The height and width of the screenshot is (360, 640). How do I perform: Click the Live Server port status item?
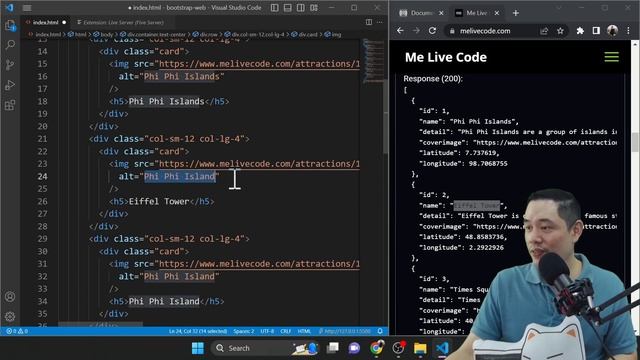pos(344,331)
